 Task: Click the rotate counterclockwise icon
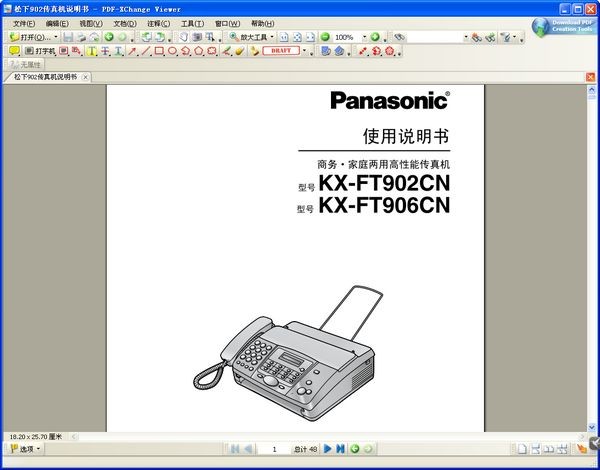(147, 37)
